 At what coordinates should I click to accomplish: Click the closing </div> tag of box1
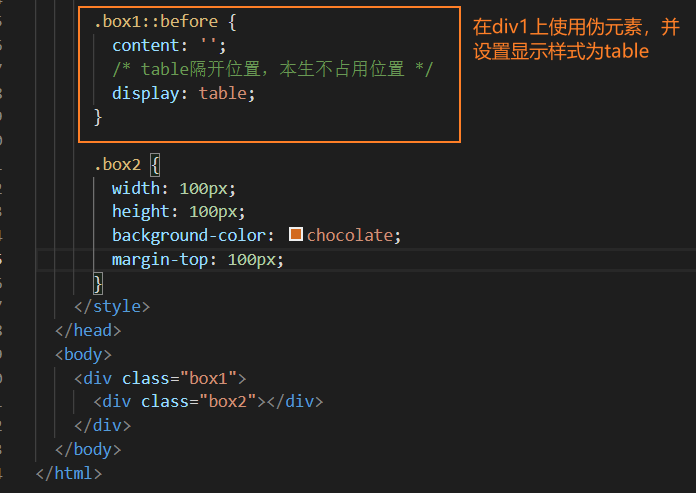[x=103, y=426]
